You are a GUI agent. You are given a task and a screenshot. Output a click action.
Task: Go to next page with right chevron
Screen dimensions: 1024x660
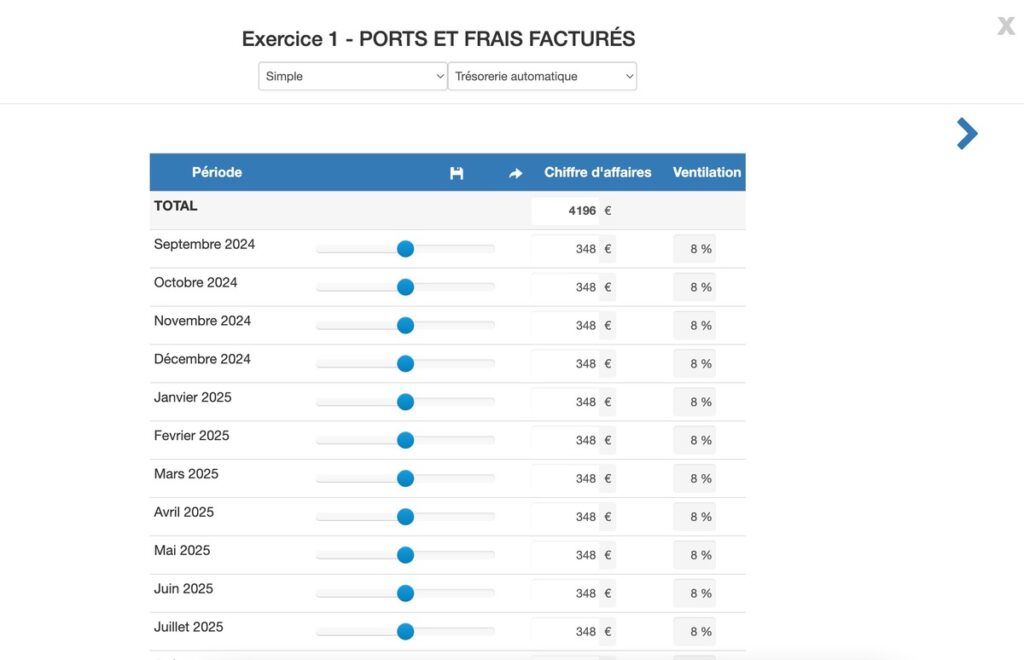pos(966,134)
